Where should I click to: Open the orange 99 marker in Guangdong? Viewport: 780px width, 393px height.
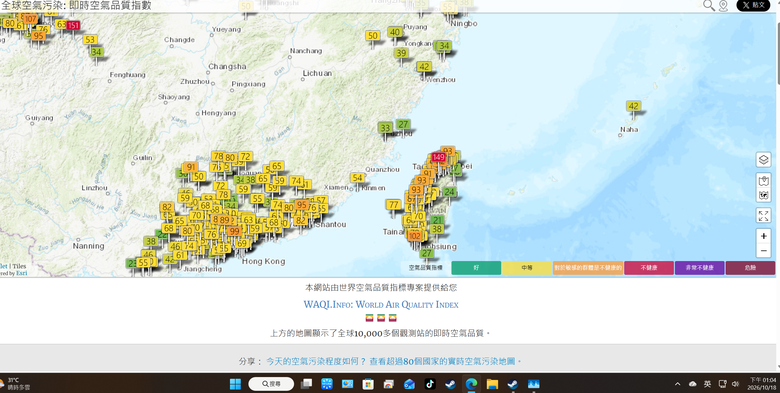234,231
